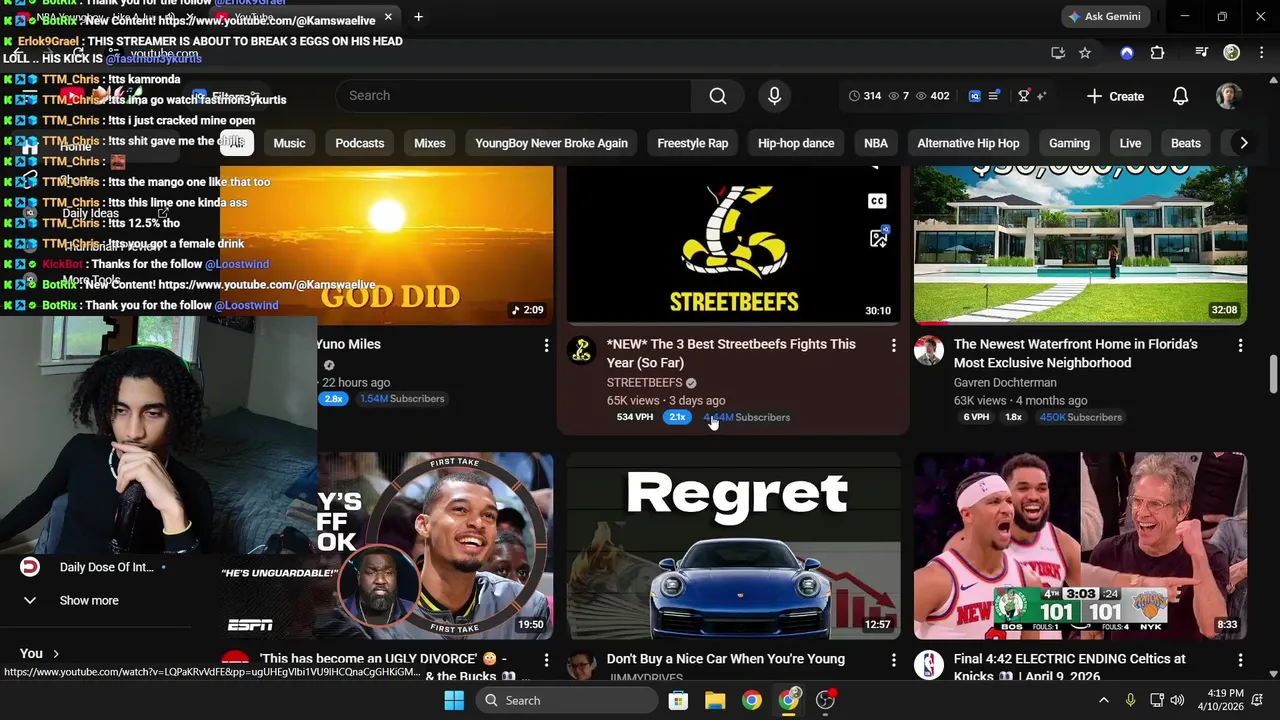
Task: Select the Hip-hop dance chip
Action: 796,143
